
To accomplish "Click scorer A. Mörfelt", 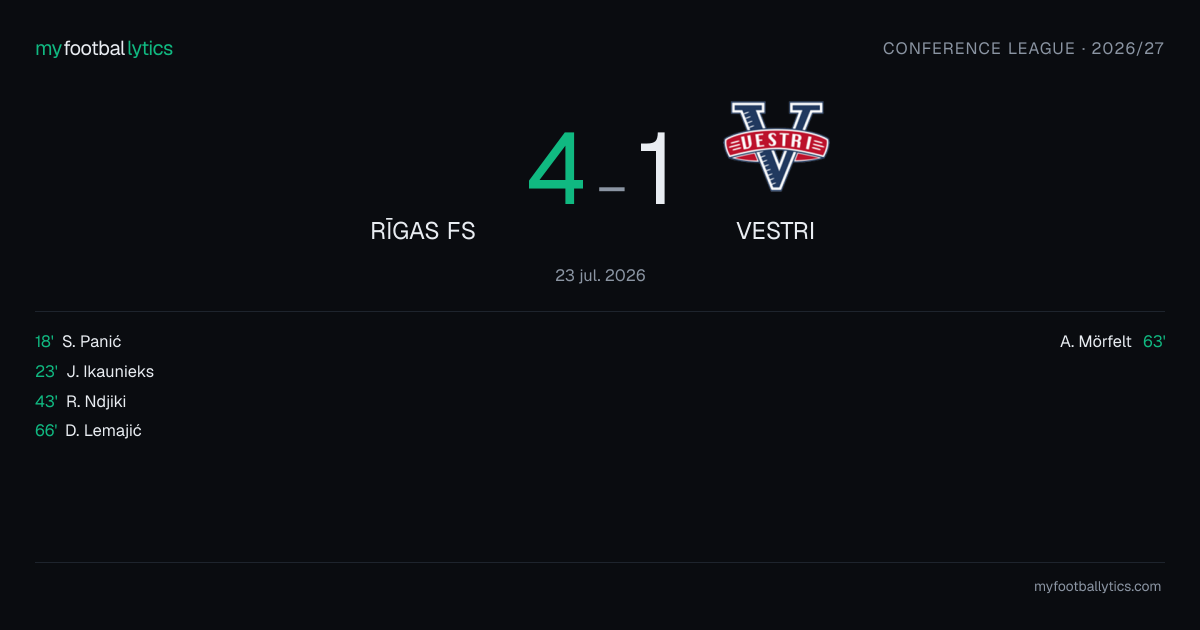I will coord(1096,341).
